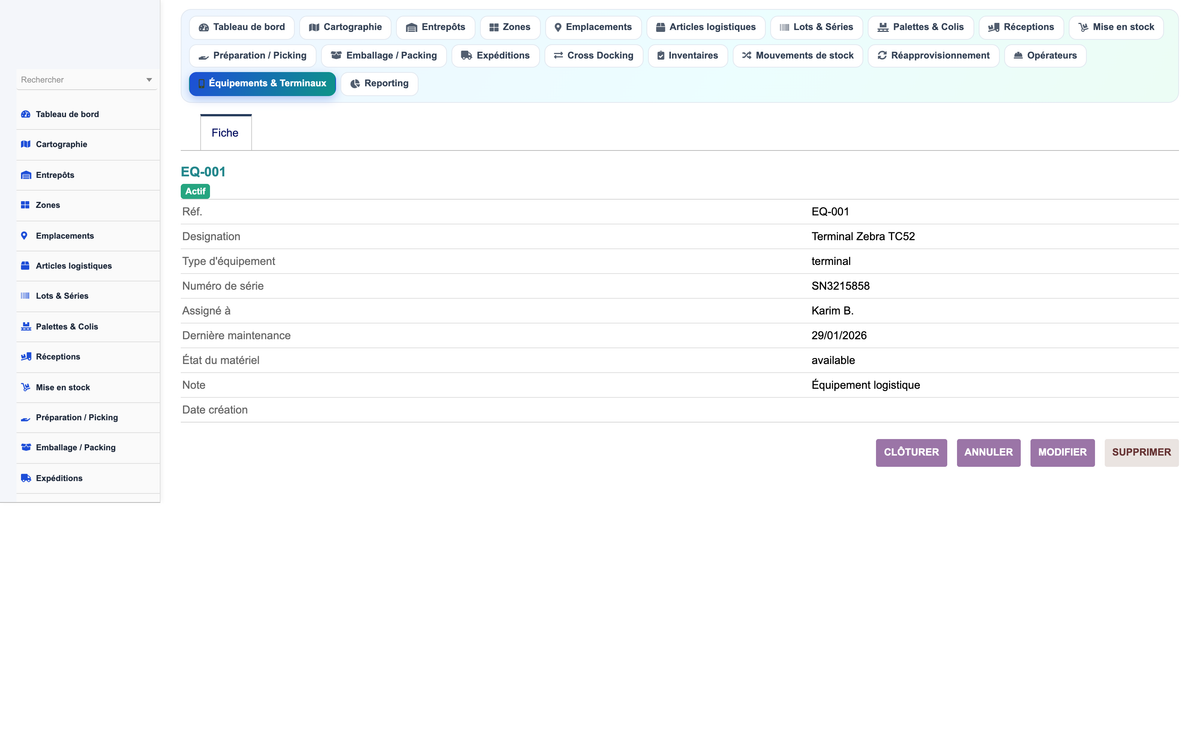Screen dimensions: 1200x743
Task: Click the hard hat icon on Opérateurs tab
Action: tap(1018, 55)
